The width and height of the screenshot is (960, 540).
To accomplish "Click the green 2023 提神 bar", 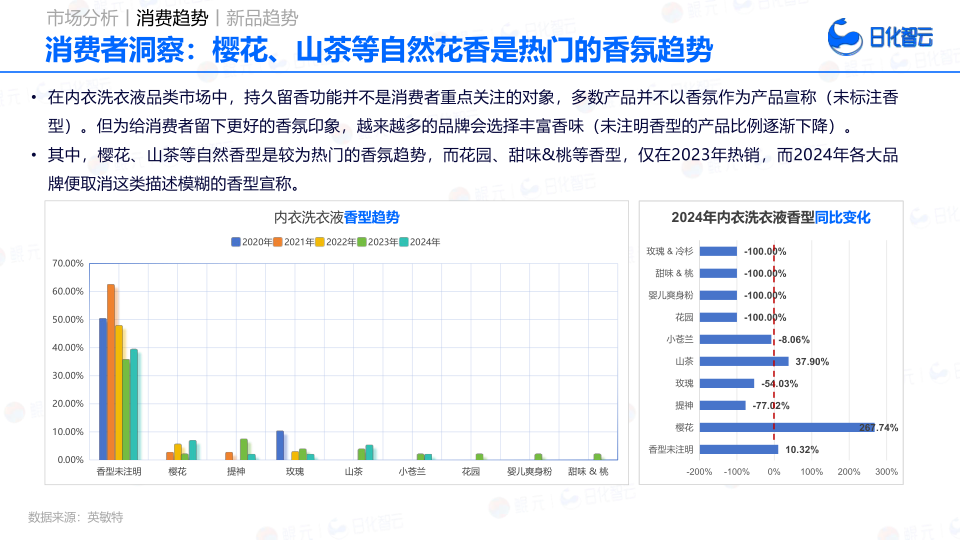I will click(x=244, y=449).
